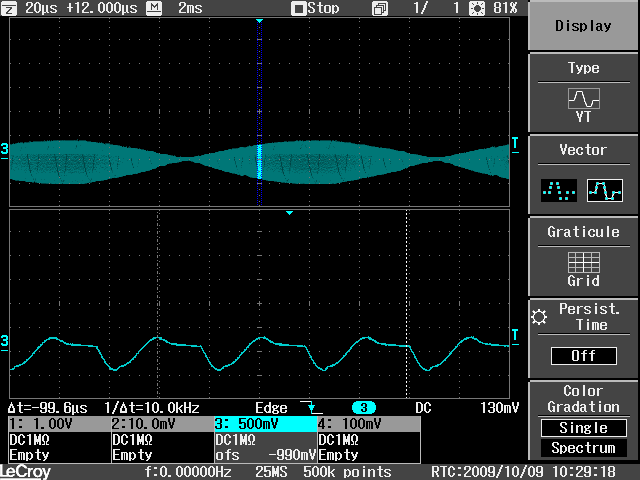
Task: Click the blue zoom box in upper trace
Action: (x=259, y=113)
